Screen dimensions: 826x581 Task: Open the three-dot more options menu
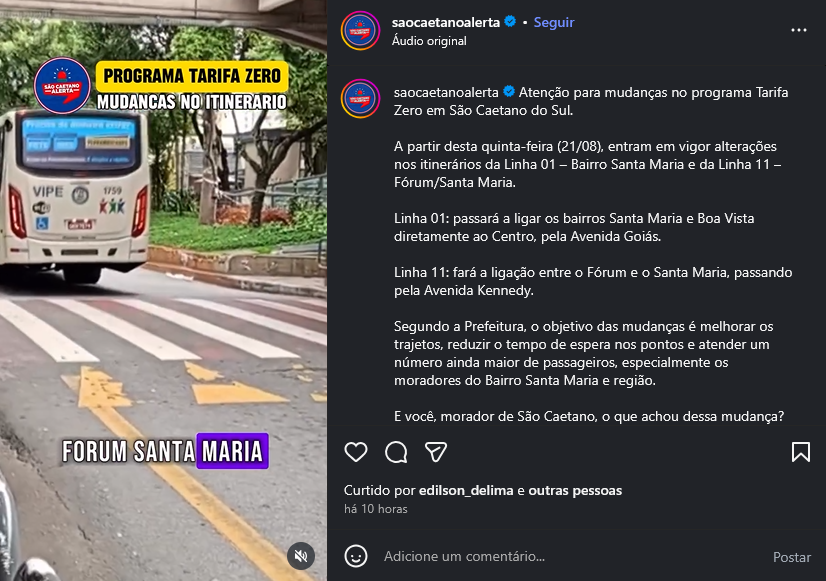coord(799,30)
